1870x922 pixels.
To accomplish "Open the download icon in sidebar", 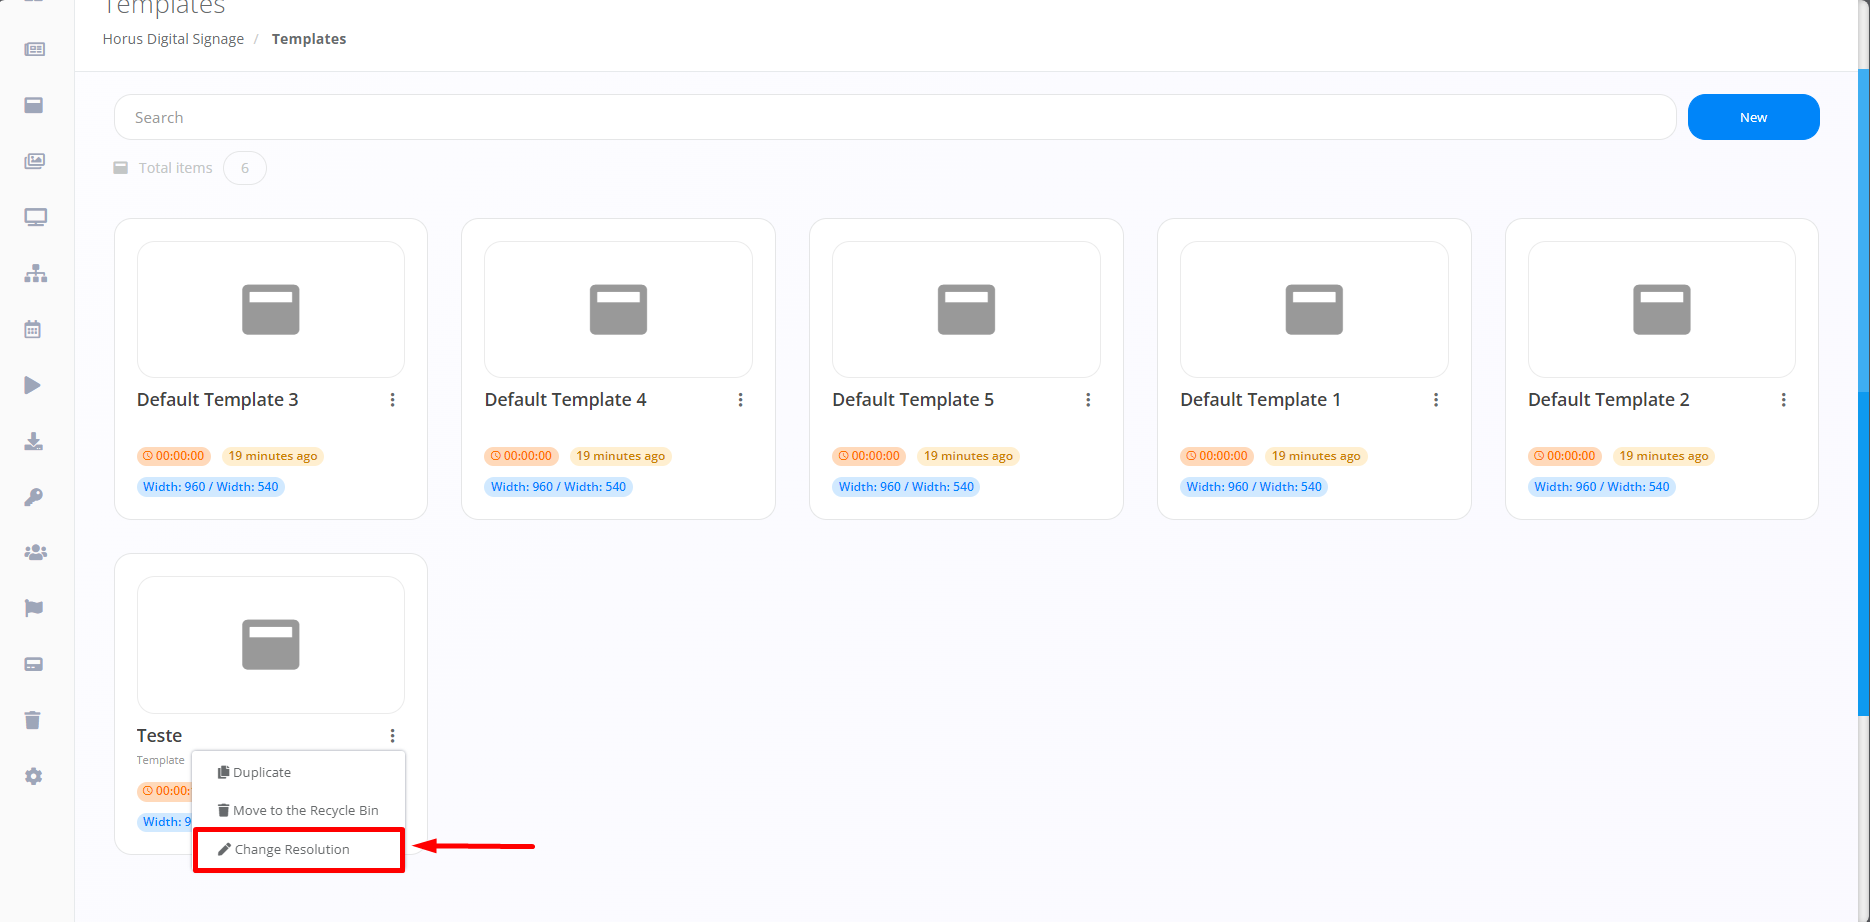I will click(x=33, y=441).
